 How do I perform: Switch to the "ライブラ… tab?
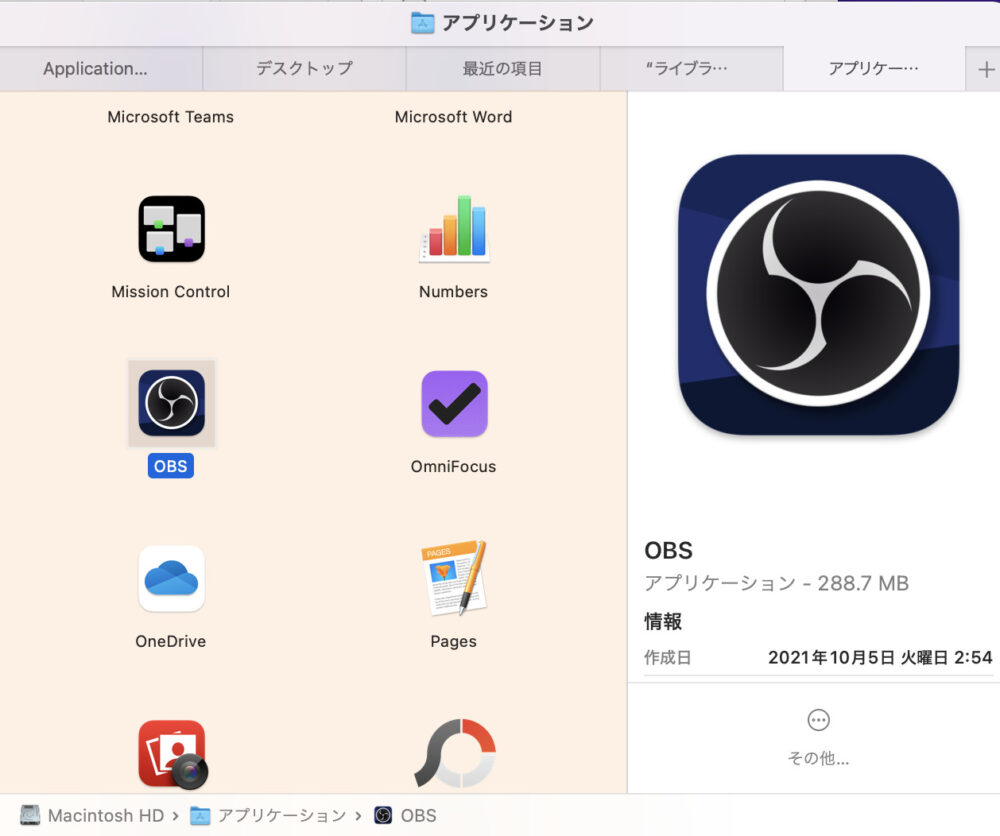pyautogui.click(x=691, y=69)
